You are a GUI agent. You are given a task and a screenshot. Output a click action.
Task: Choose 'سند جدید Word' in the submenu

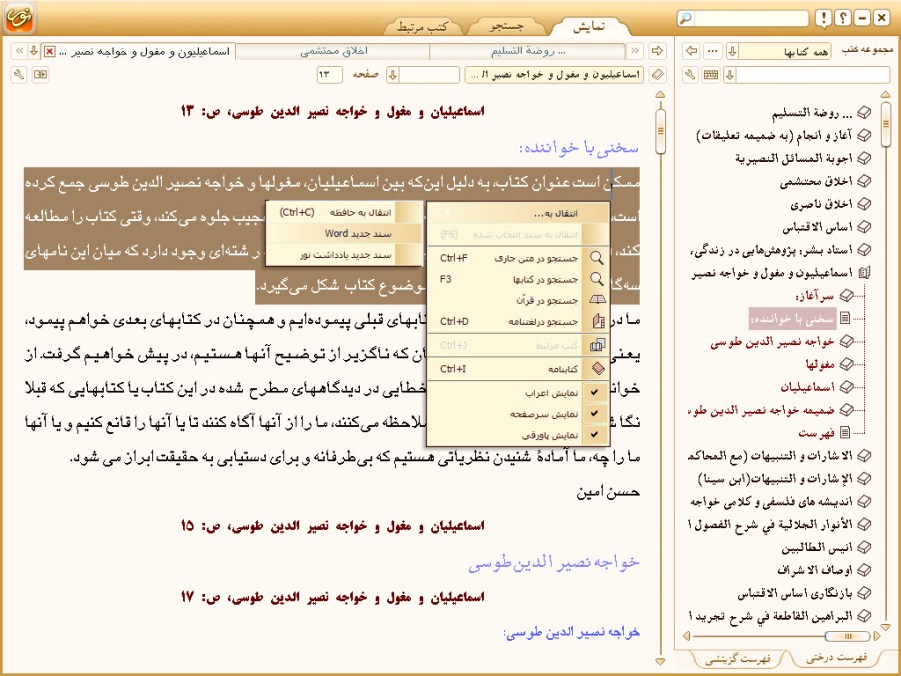(344, 233)
